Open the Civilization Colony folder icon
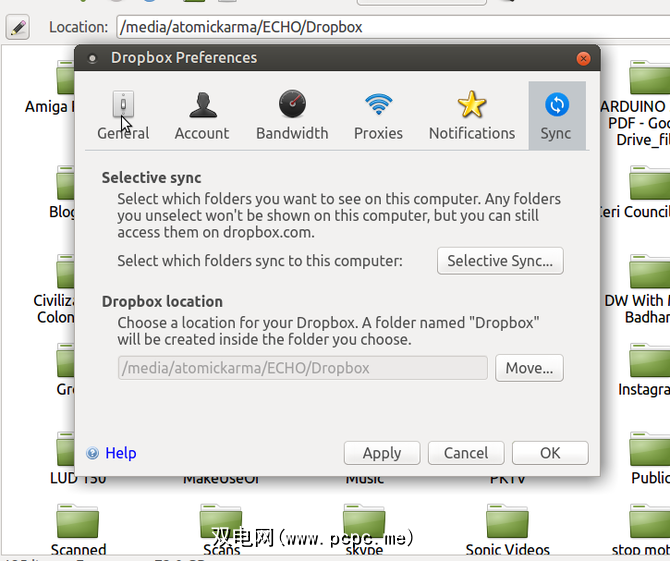 pos(65,271)
